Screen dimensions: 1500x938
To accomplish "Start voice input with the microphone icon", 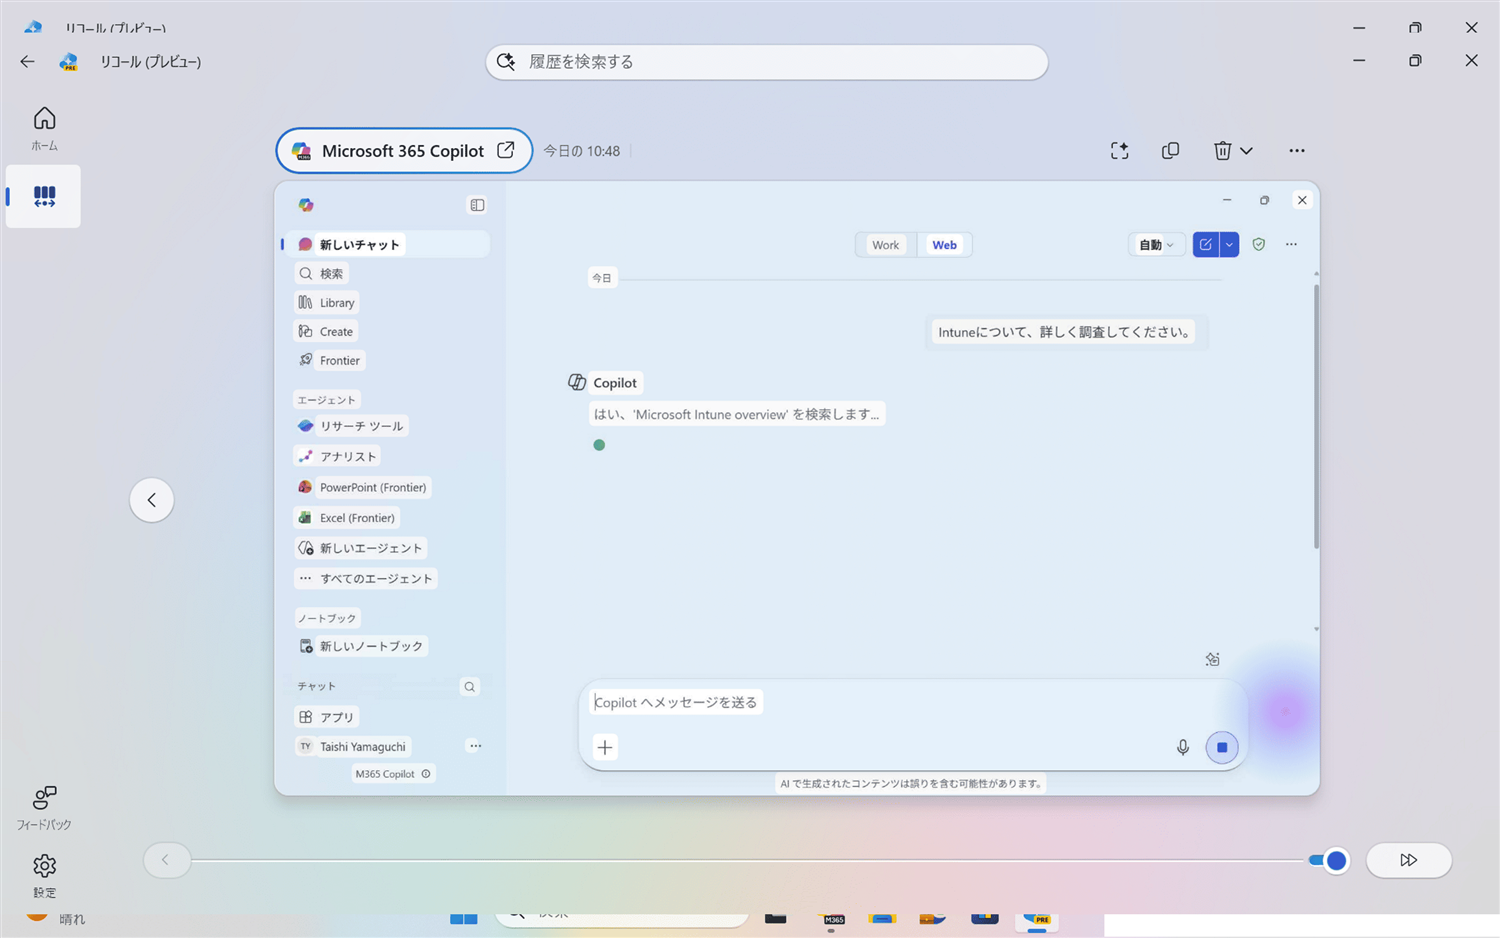I will coord(1182,747).
